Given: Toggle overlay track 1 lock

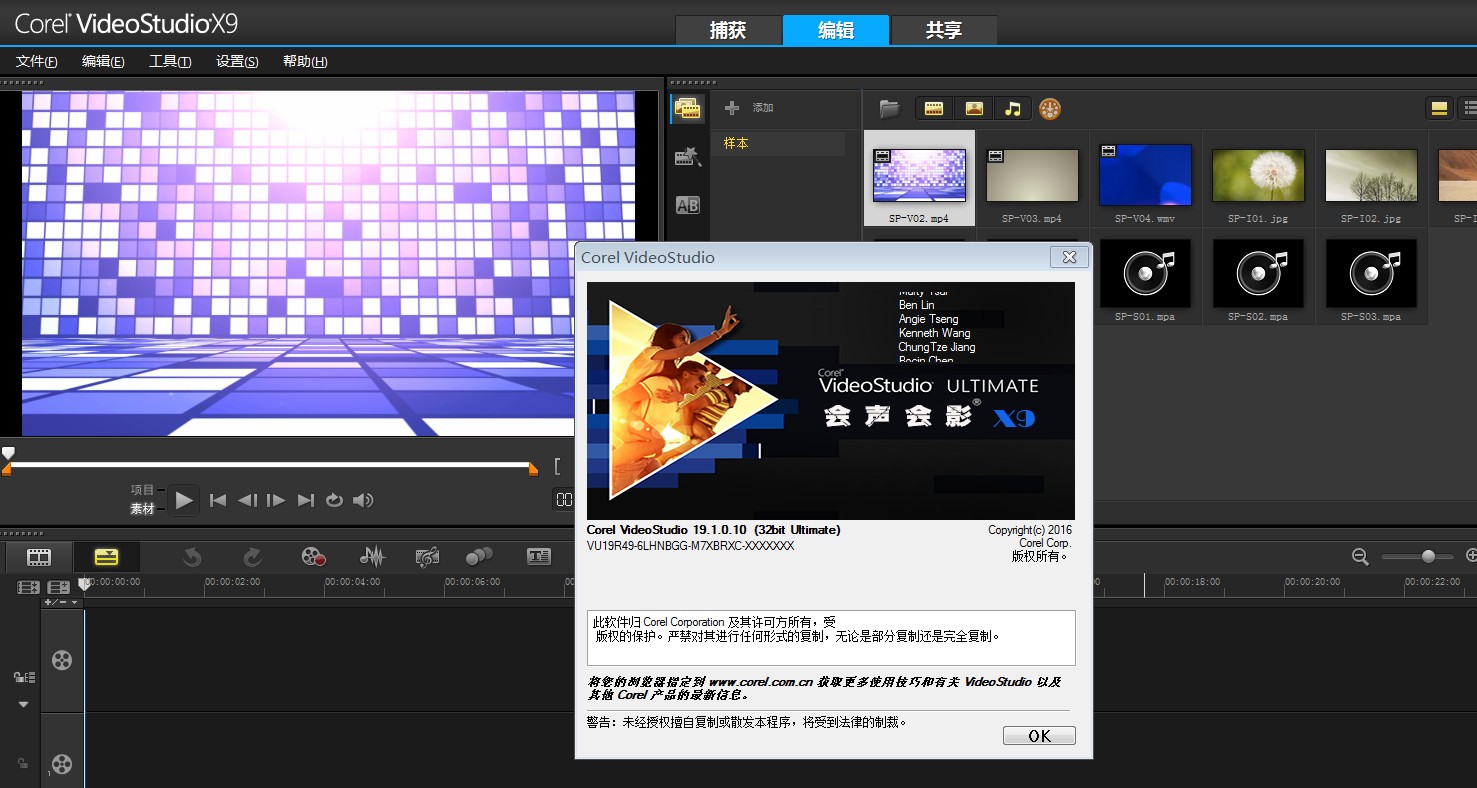Looking at the screenshot, I should coord(23,764).
